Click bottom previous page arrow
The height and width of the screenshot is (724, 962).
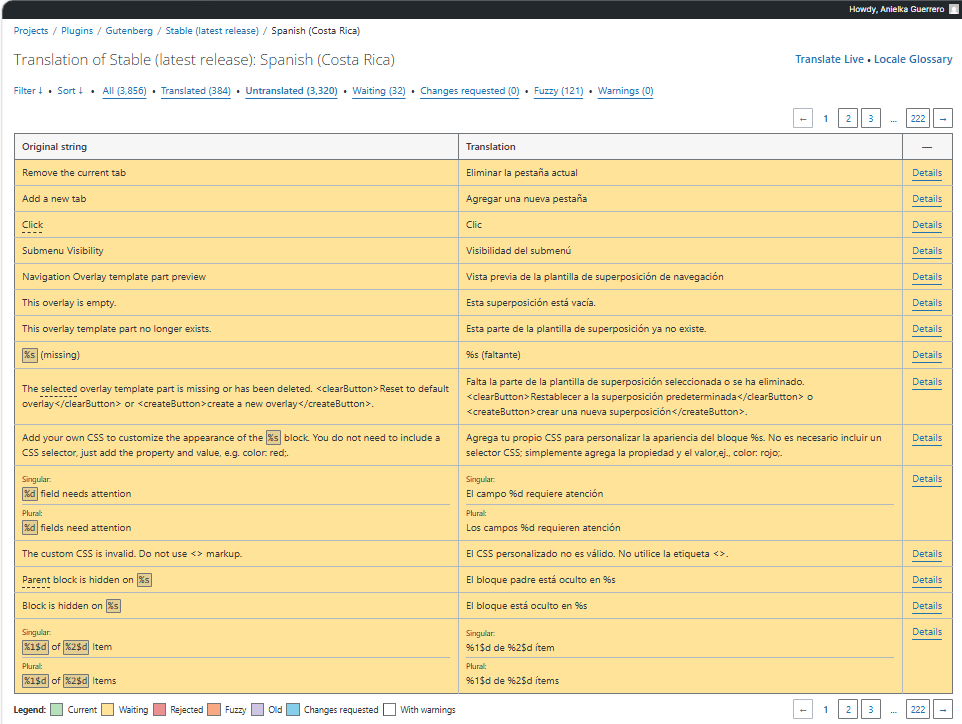pyautogui.click(x=803, y=709)
